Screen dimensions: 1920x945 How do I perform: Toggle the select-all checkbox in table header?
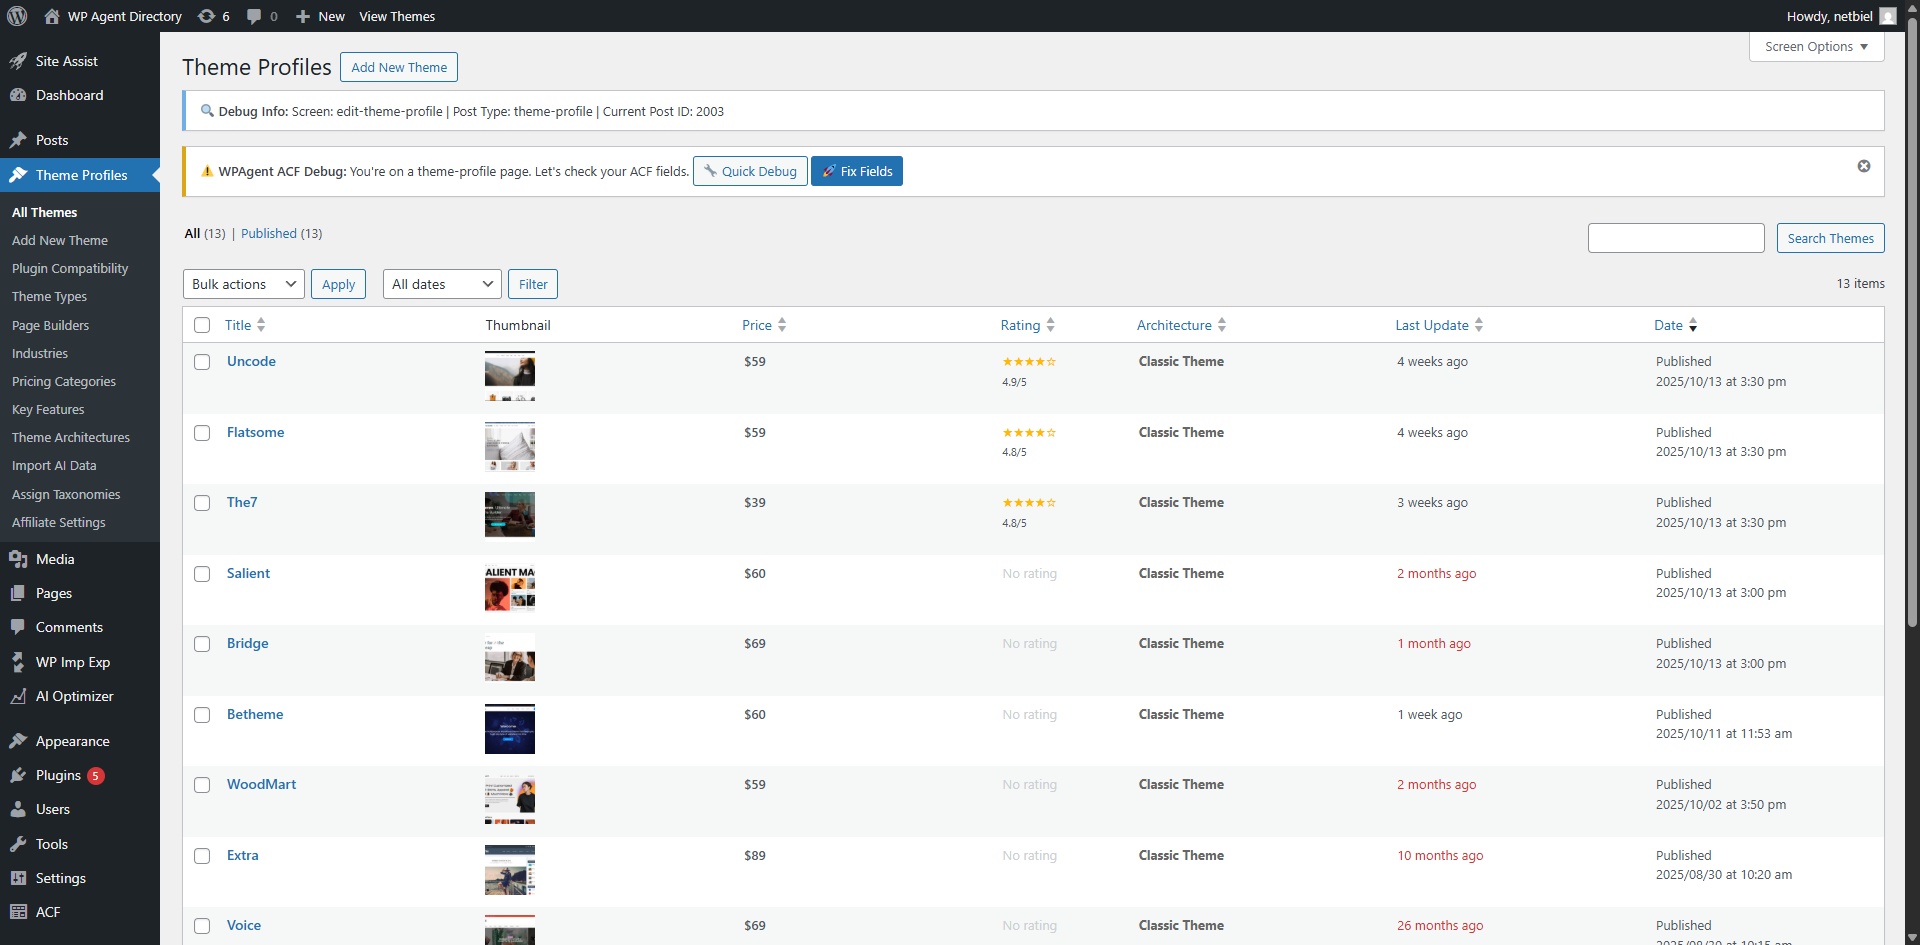[x=202, y=325]
